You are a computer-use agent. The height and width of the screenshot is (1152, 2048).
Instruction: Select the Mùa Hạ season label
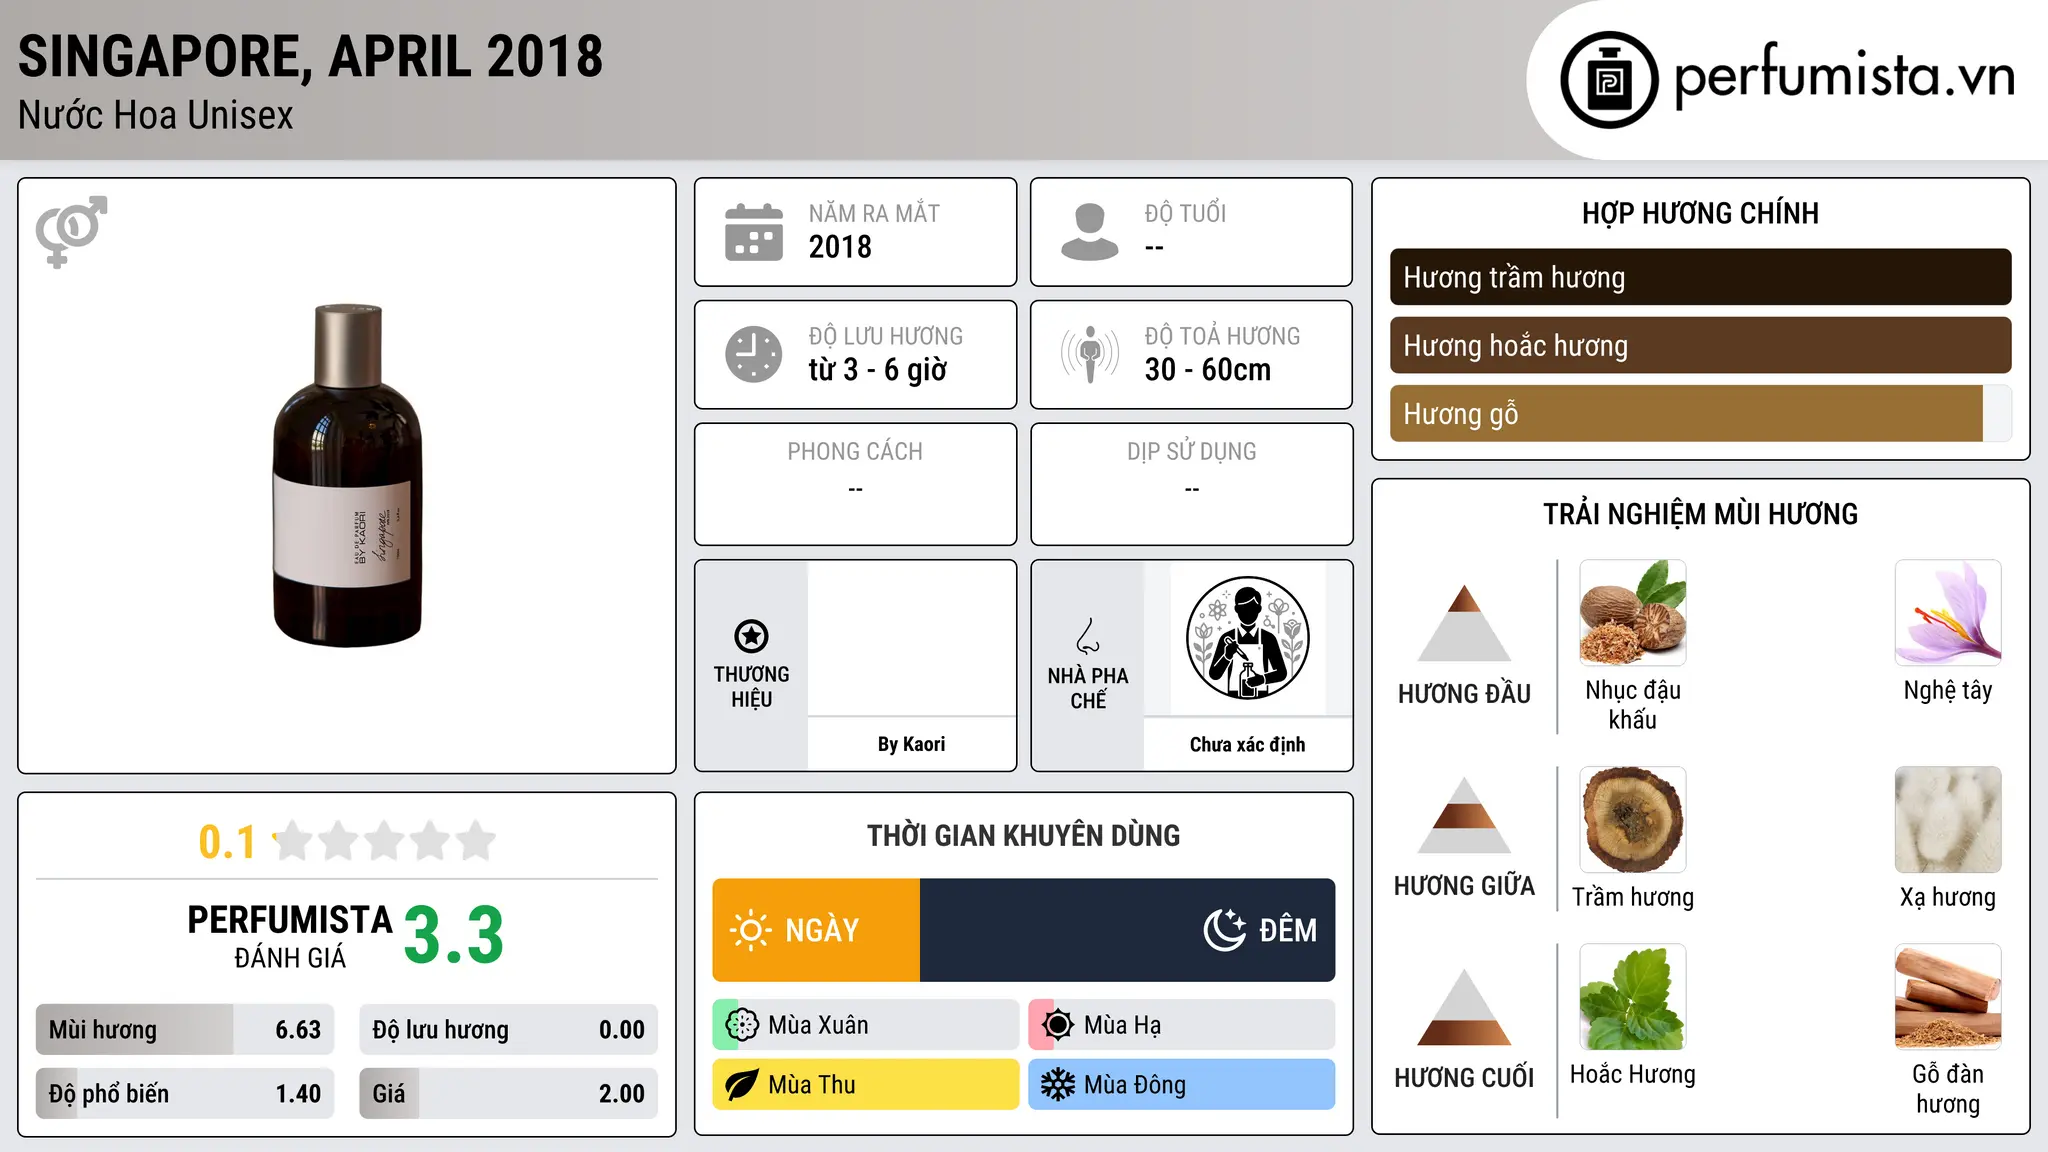(x=1123, y=1025)
